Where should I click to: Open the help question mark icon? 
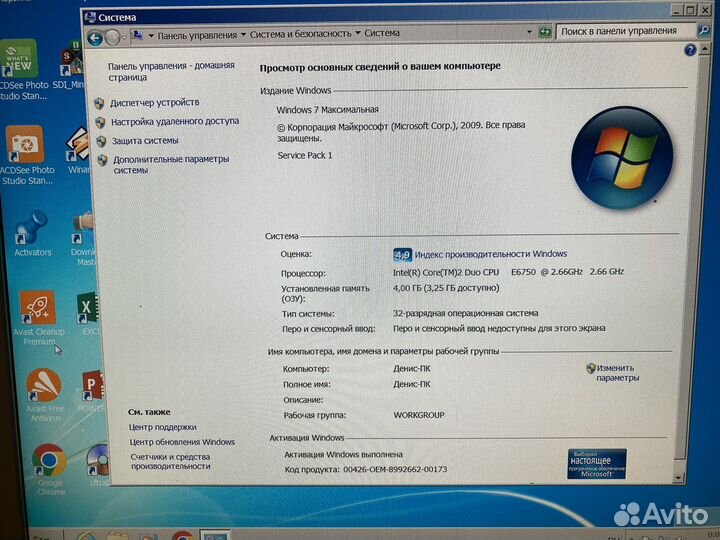point(690,50)
